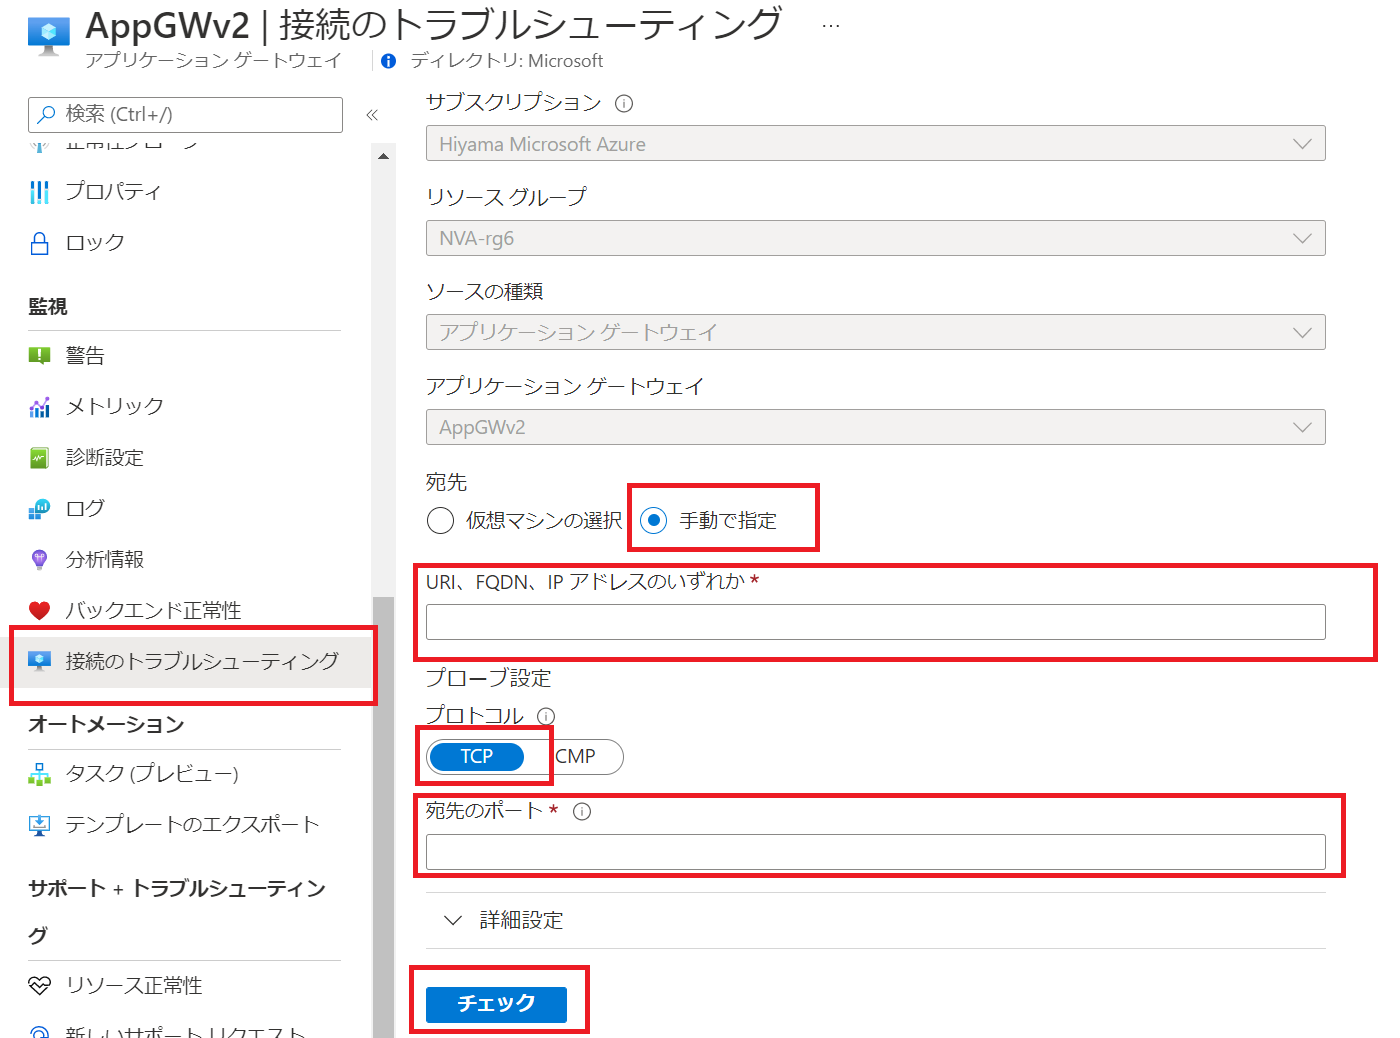Focus the sidebar search box 検索 (Ctrl+/)
Screen dimensions: 1400x1038
point(185,115)
